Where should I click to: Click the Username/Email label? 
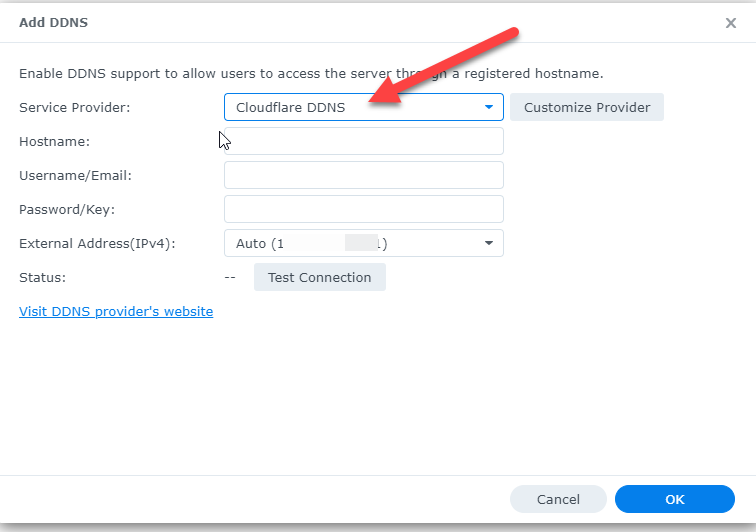coord(75,176)
